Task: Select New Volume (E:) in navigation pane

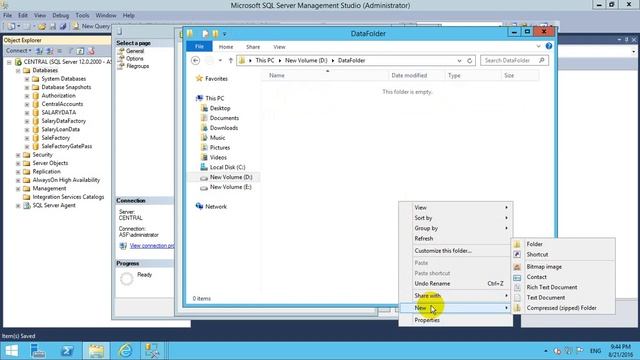Action: (x=231, y=187)
